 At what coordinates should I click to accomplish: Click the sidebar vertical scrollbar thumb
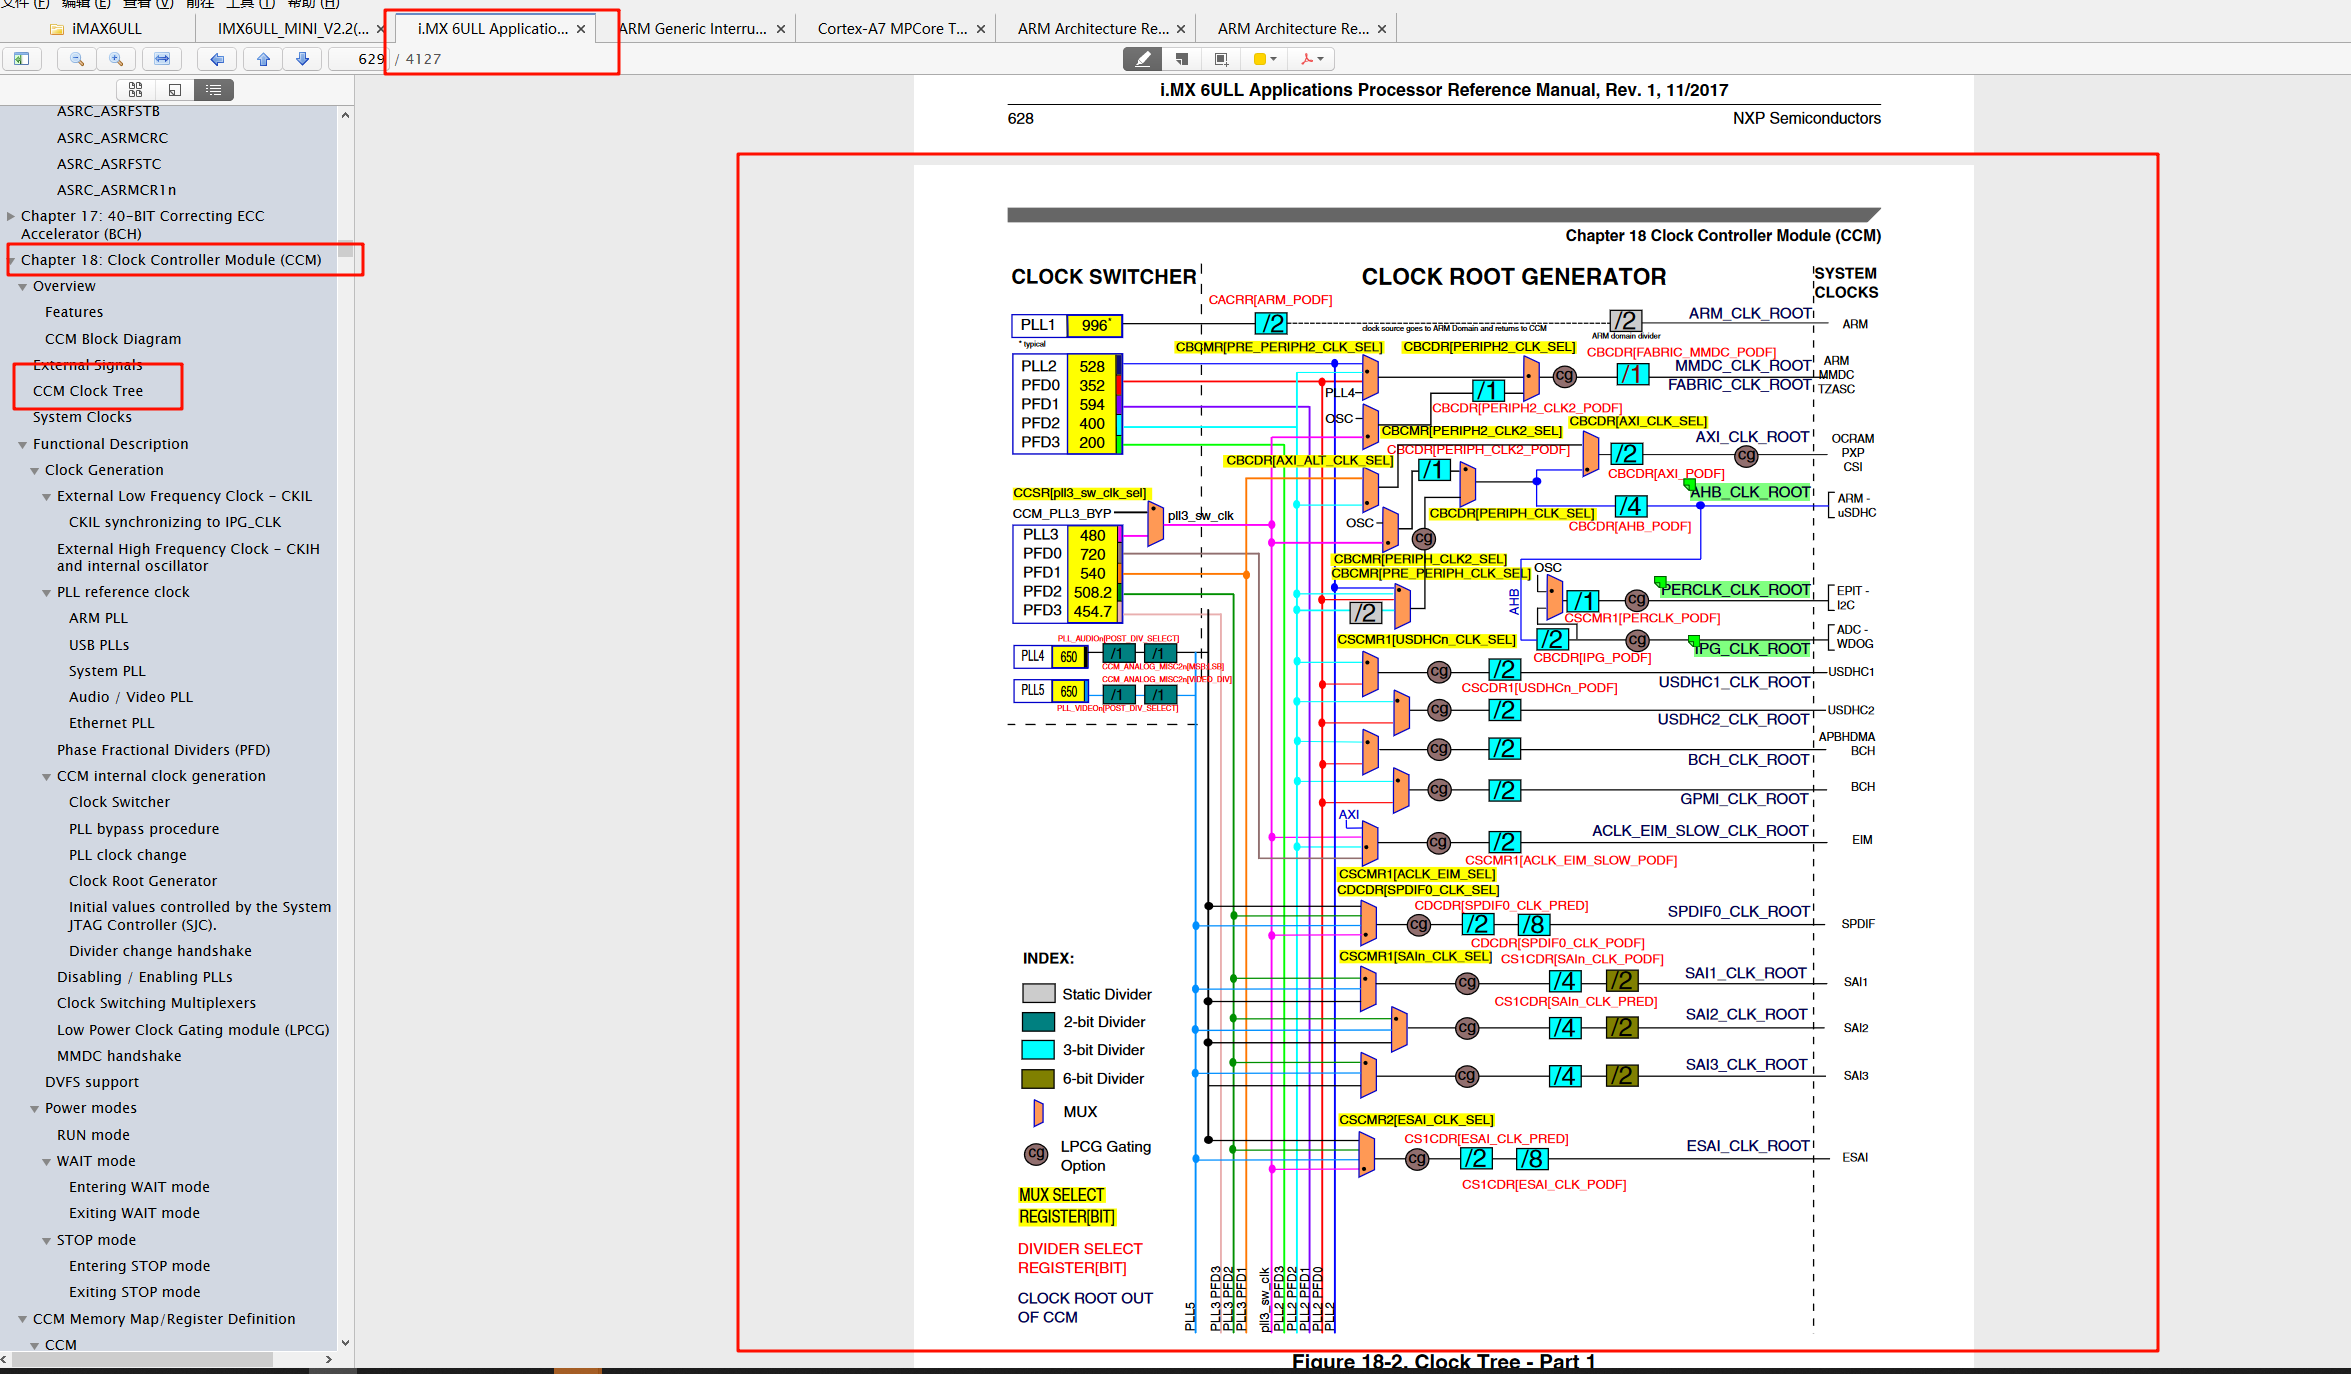[345, 249]
